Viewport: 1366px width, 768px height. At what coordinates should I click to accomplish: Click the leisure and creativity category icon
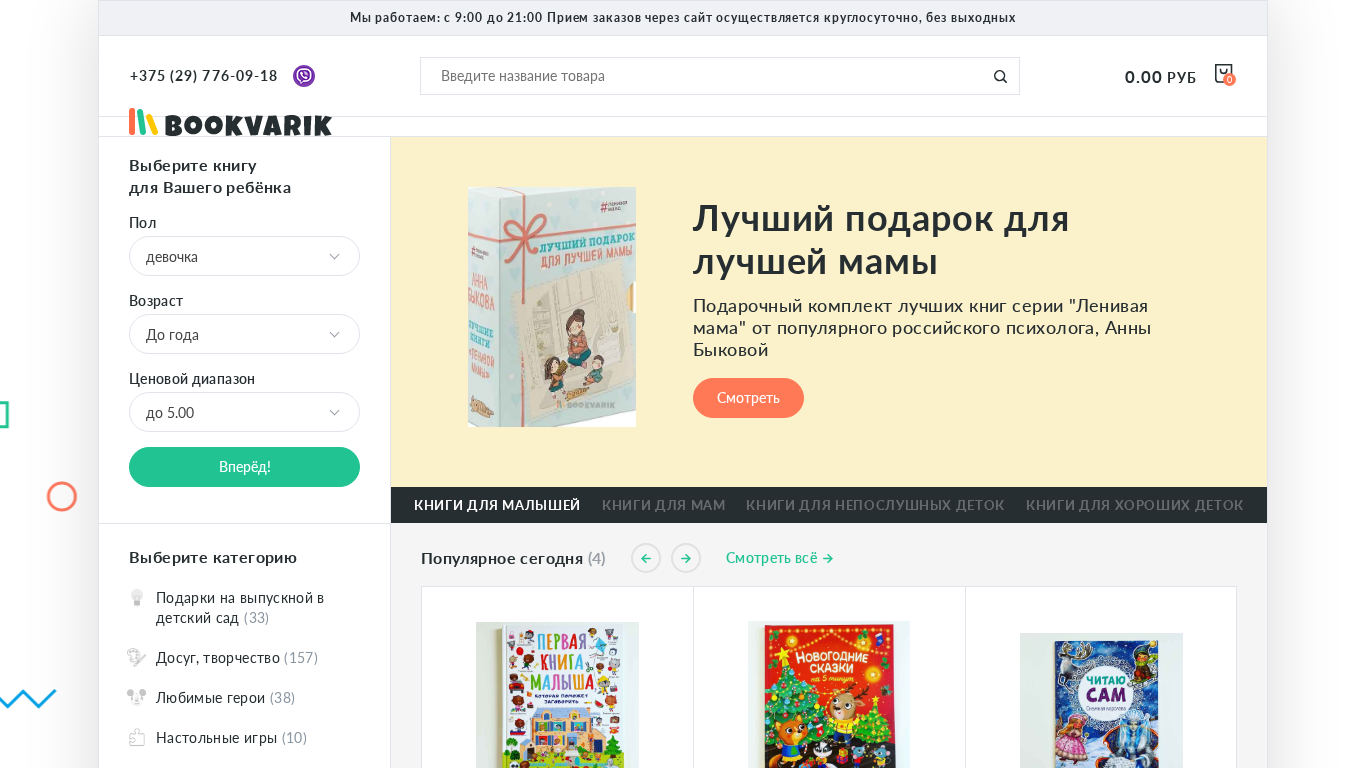coord(137,657)
